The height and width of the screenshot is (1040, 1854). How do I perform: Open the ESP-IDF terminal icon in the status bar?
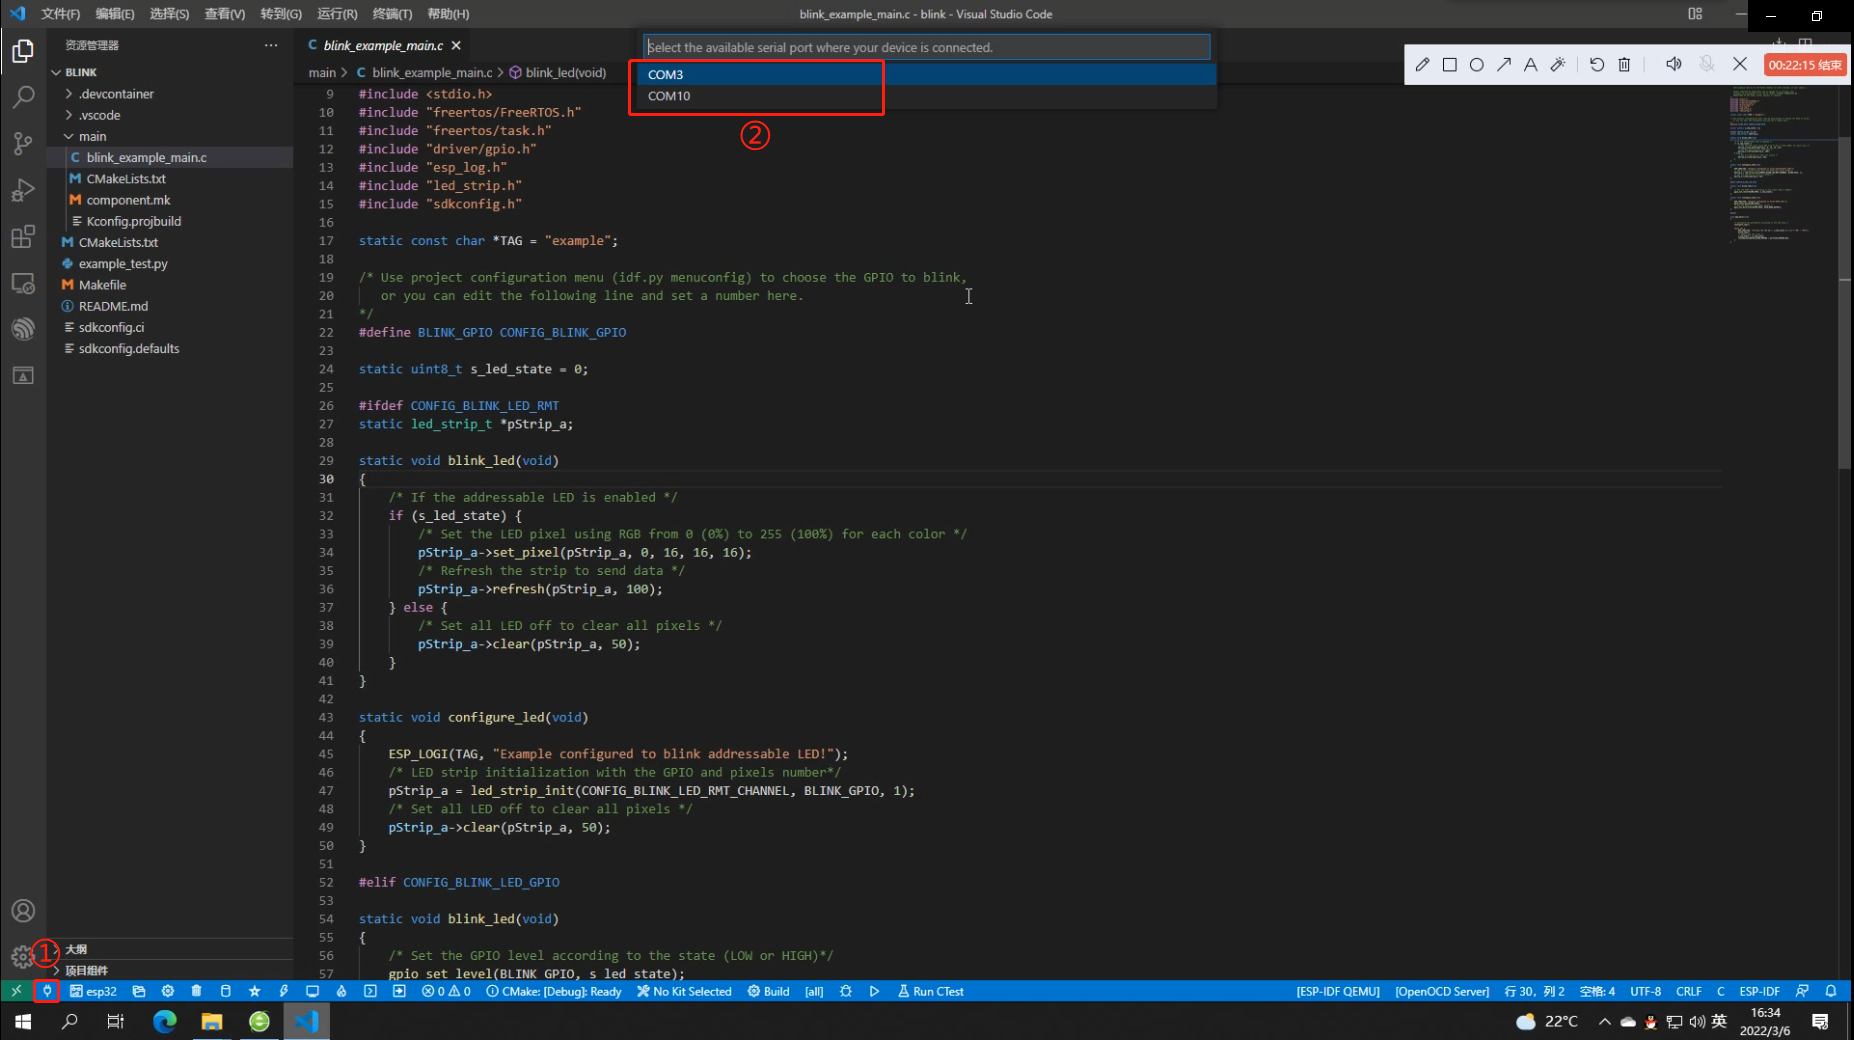[x=370, y=991]
